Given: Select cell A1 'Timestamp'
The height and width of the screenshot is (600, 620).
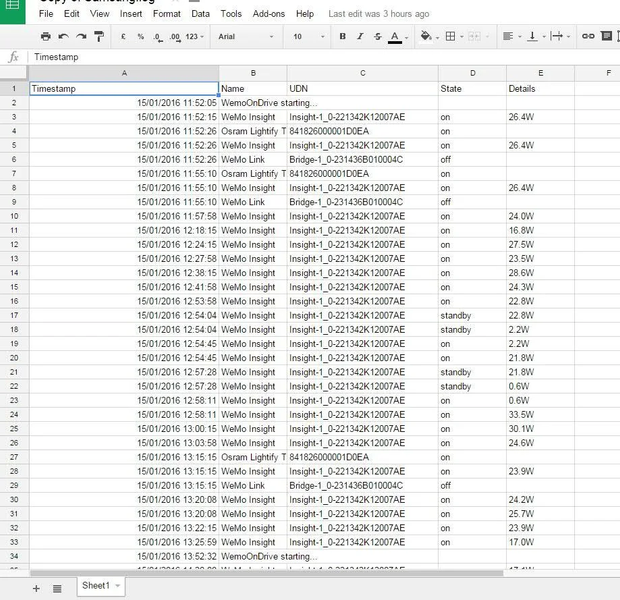Looking at the screenshot, I should 124,89.
